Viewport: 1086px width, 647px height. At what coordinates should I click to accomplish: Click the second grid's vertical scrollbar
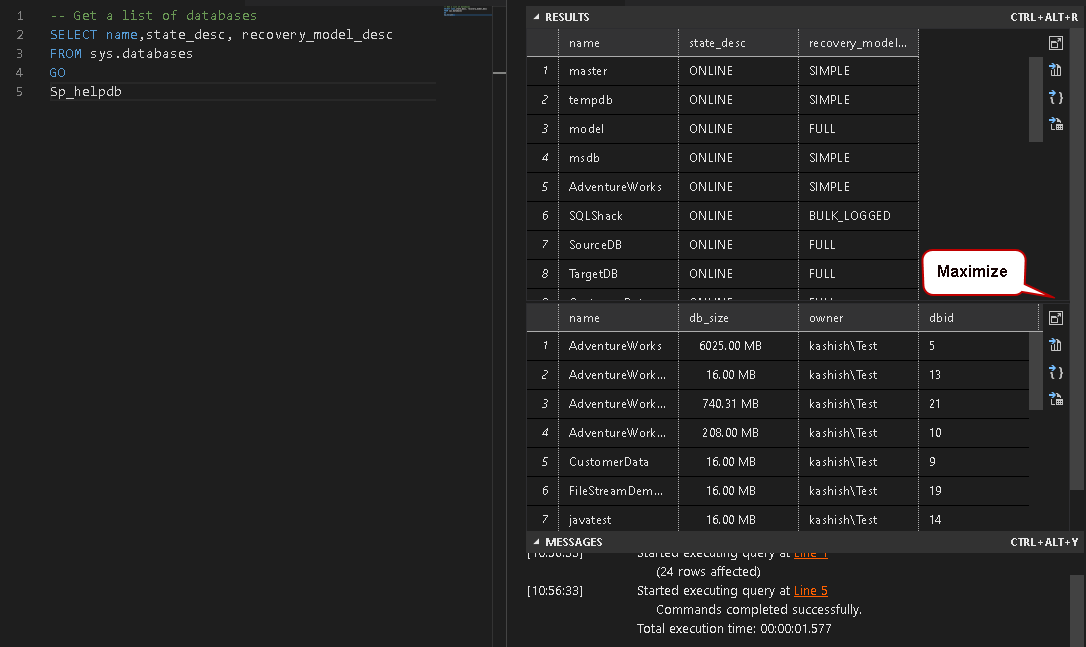click(1034, 371)
